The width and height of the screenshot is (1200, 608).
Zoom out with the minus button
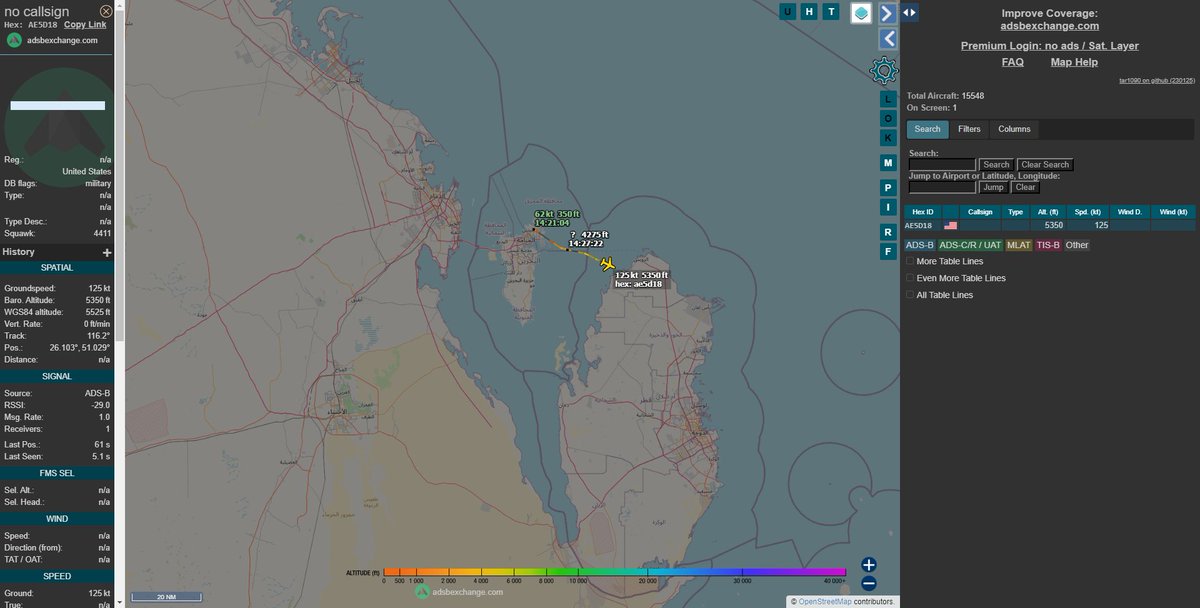tap(869, 584)
